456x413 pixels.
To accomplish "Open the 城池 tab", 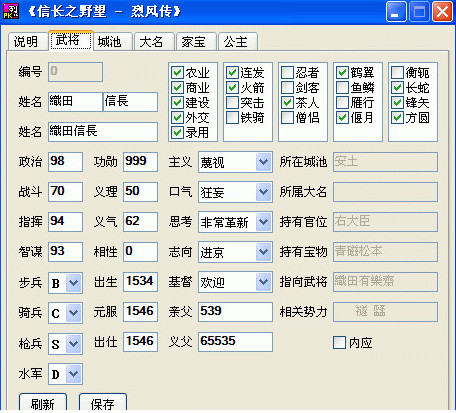I will coord(112,42).
